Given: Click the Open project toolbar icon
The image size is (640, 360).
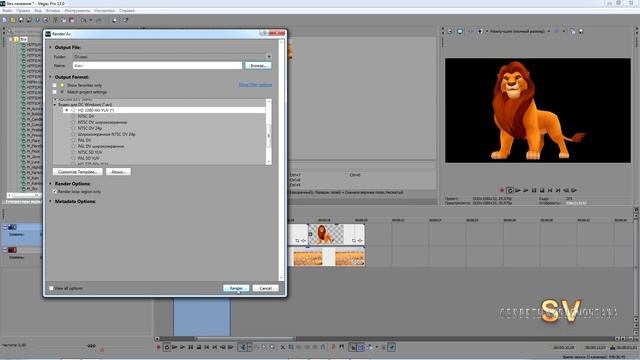Looking at the screenshot, I should pyautogui.click(x=13, y=20).
